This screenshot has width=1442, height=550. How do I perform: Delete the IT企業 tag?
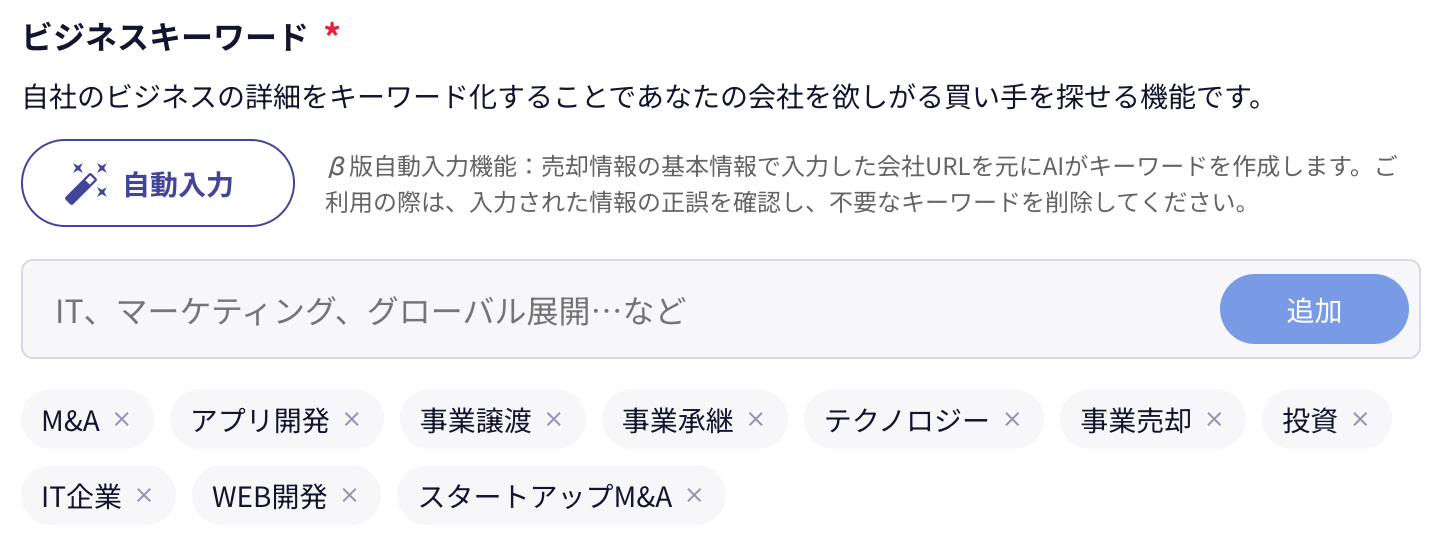point(143,495)
